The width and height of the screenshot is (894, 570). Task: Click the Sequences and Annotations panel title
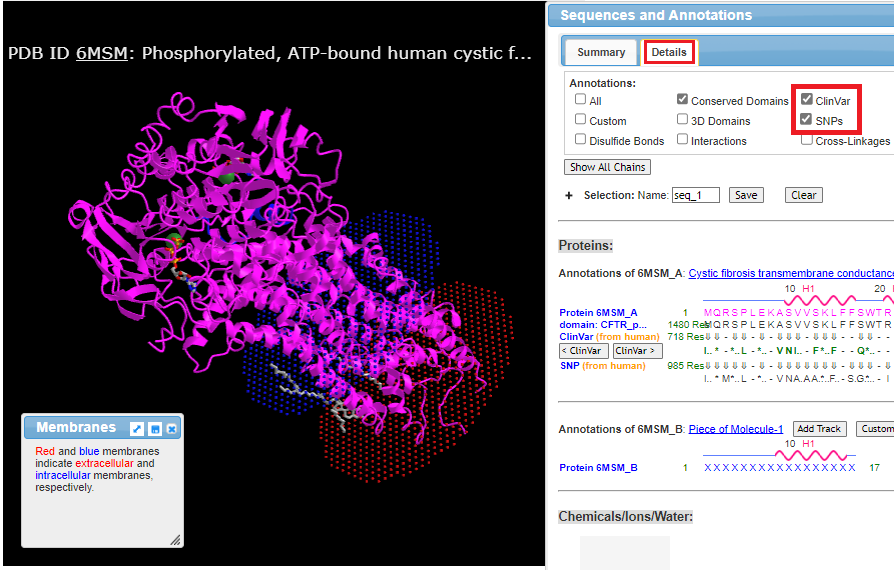[656, 15]
